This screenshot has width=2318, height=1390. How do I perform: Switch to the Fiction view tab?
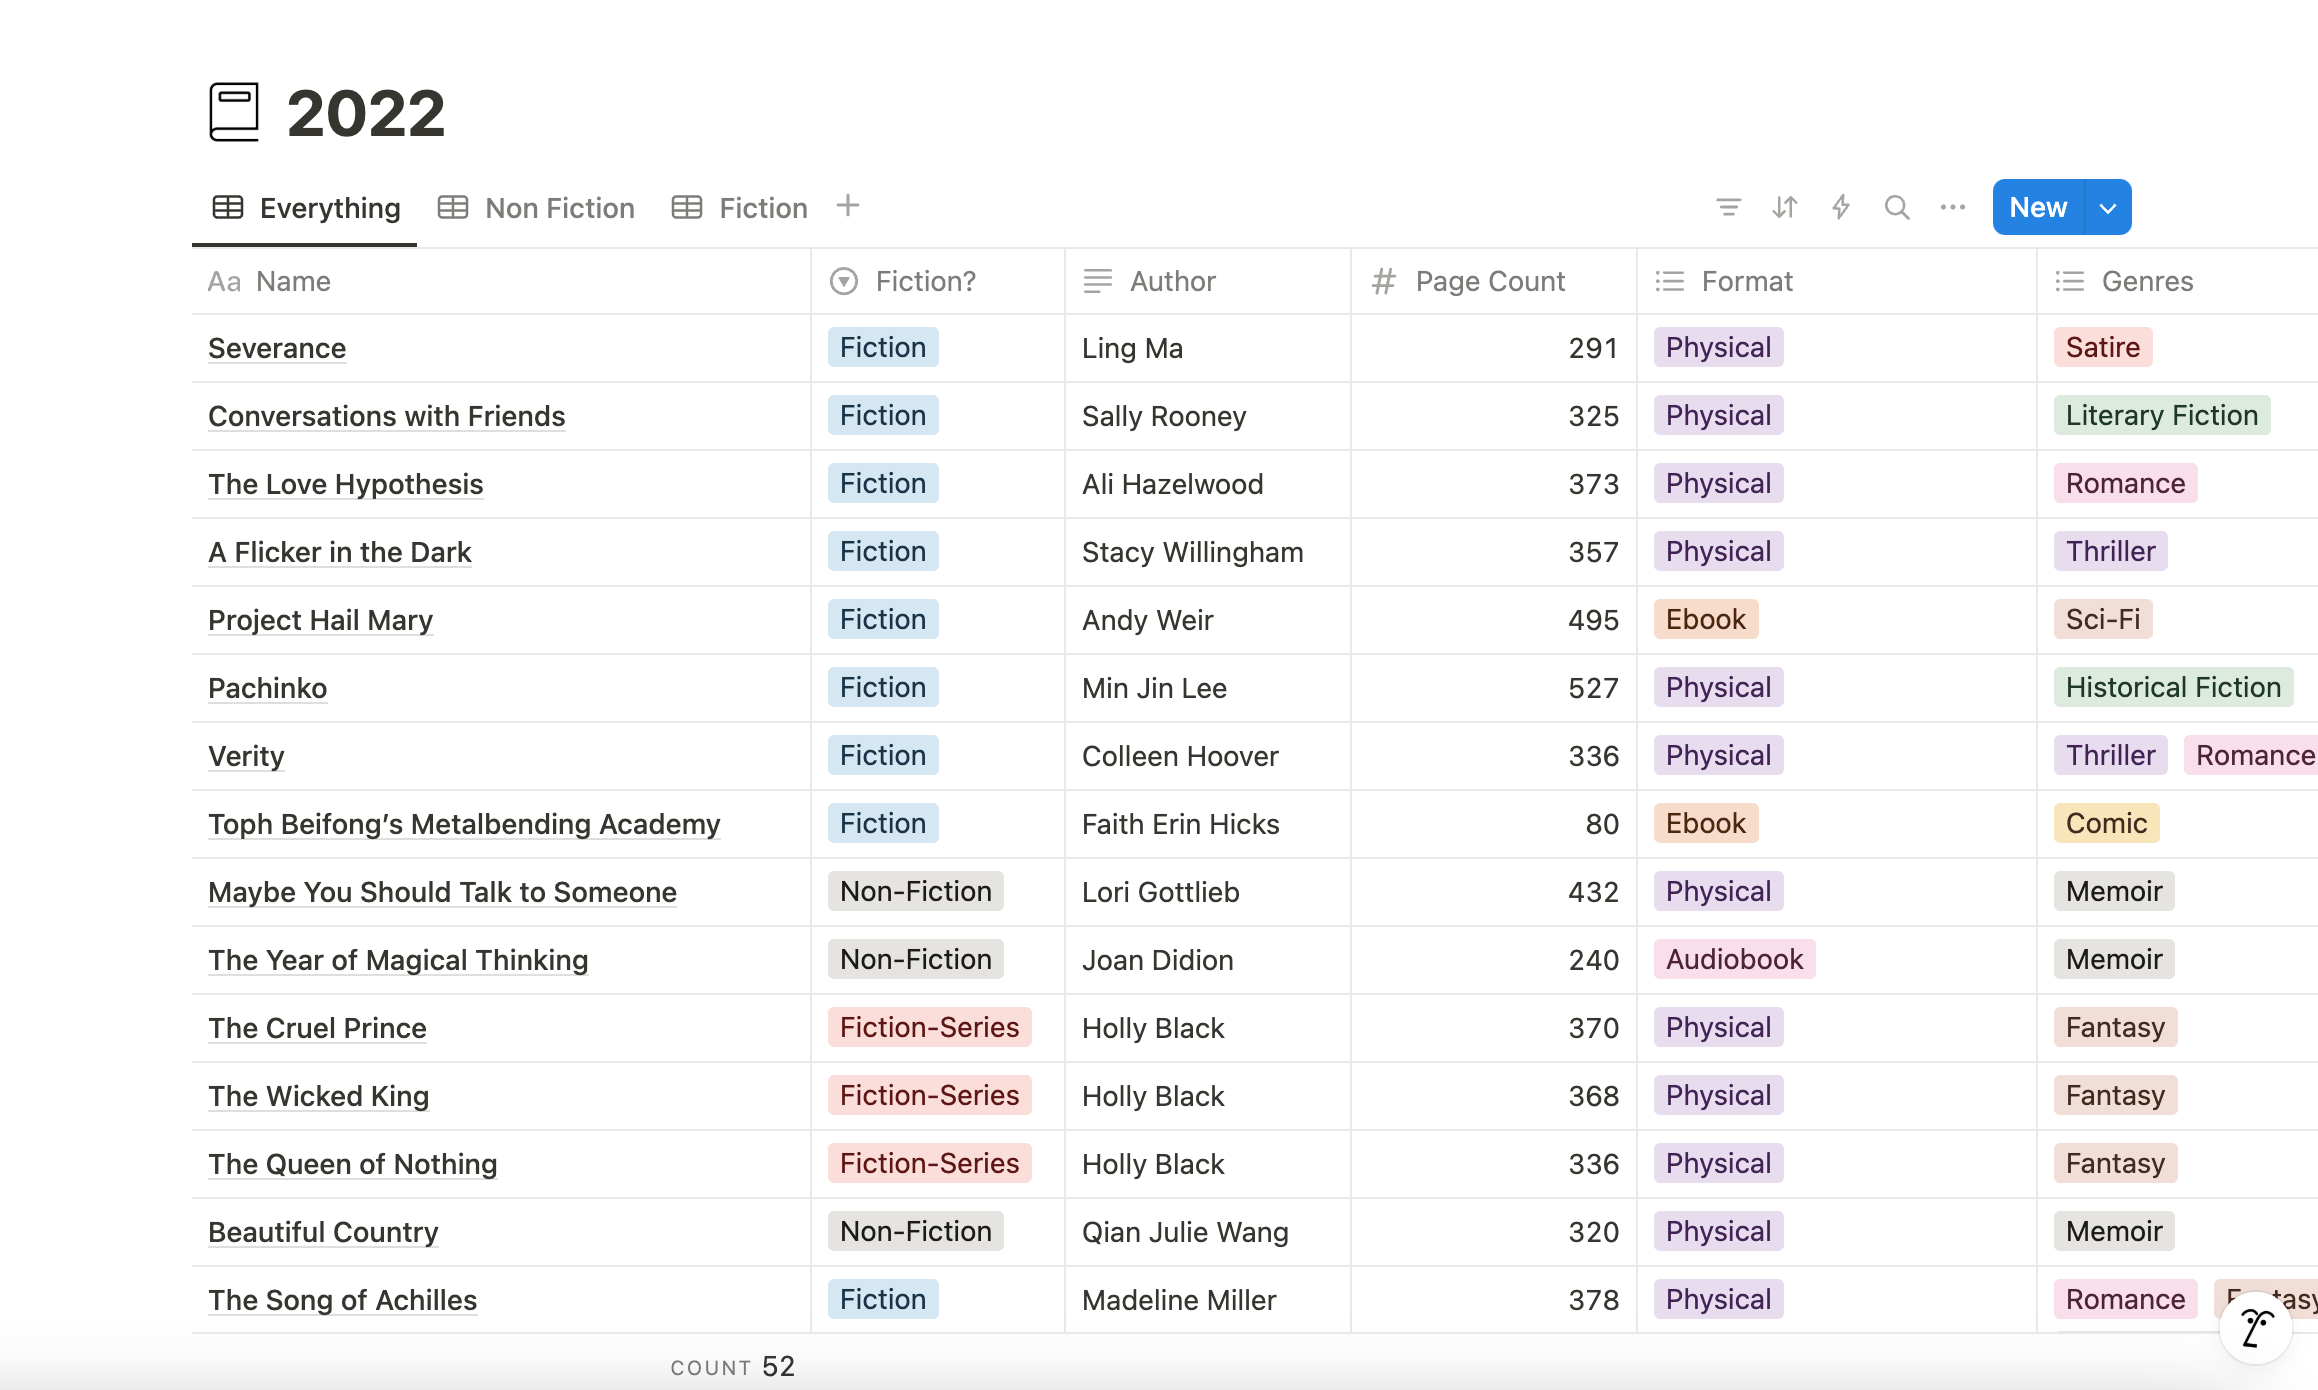[x=739, y=208]
